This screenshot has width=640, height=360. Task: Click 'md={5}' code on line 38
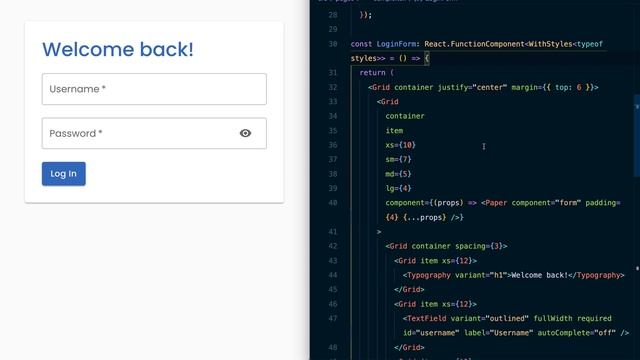(398, 174)
